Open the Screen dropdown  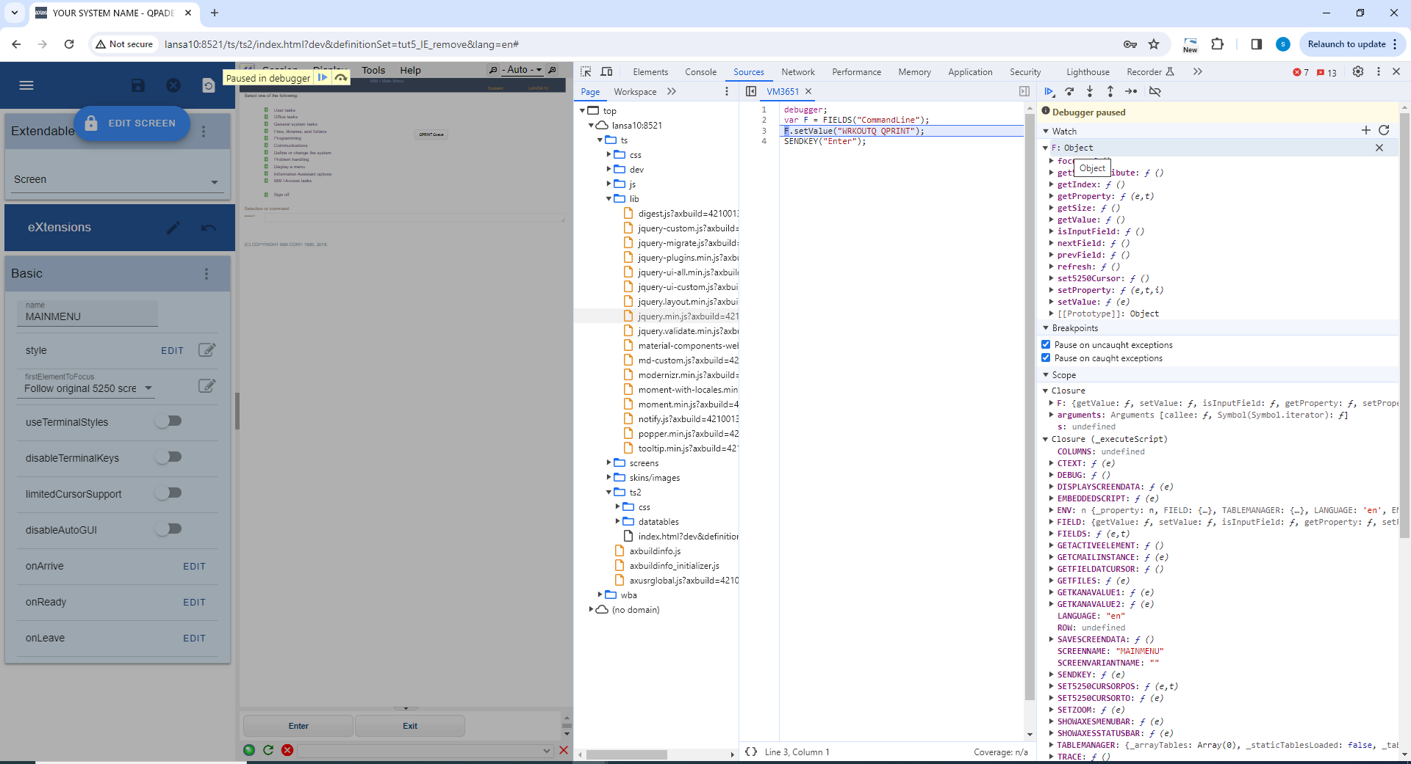[116, 180]
